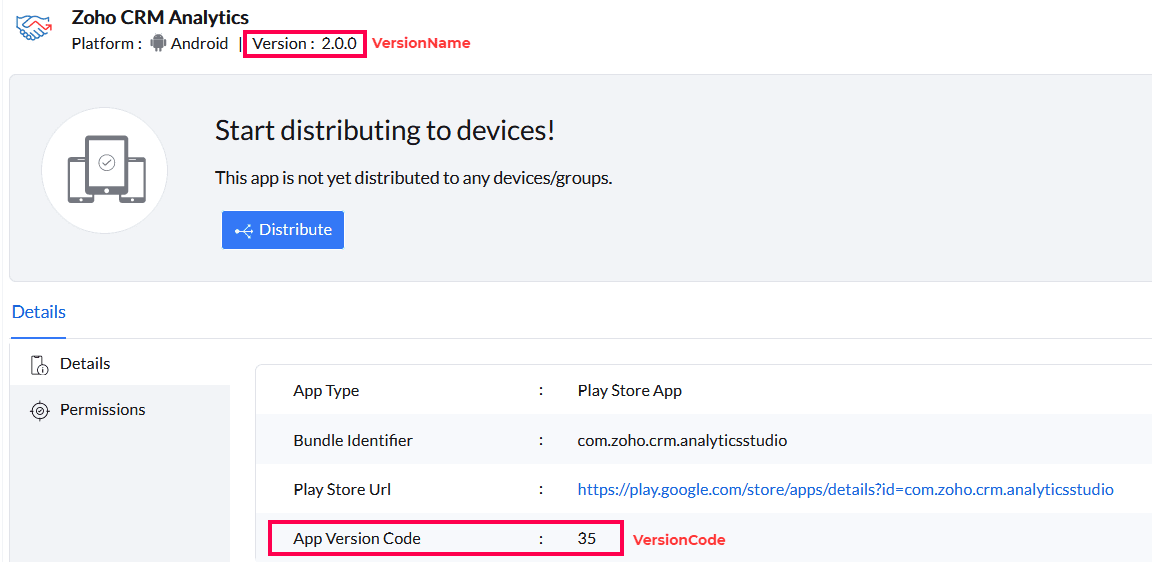Click the App Type label

tap(326, 391)
